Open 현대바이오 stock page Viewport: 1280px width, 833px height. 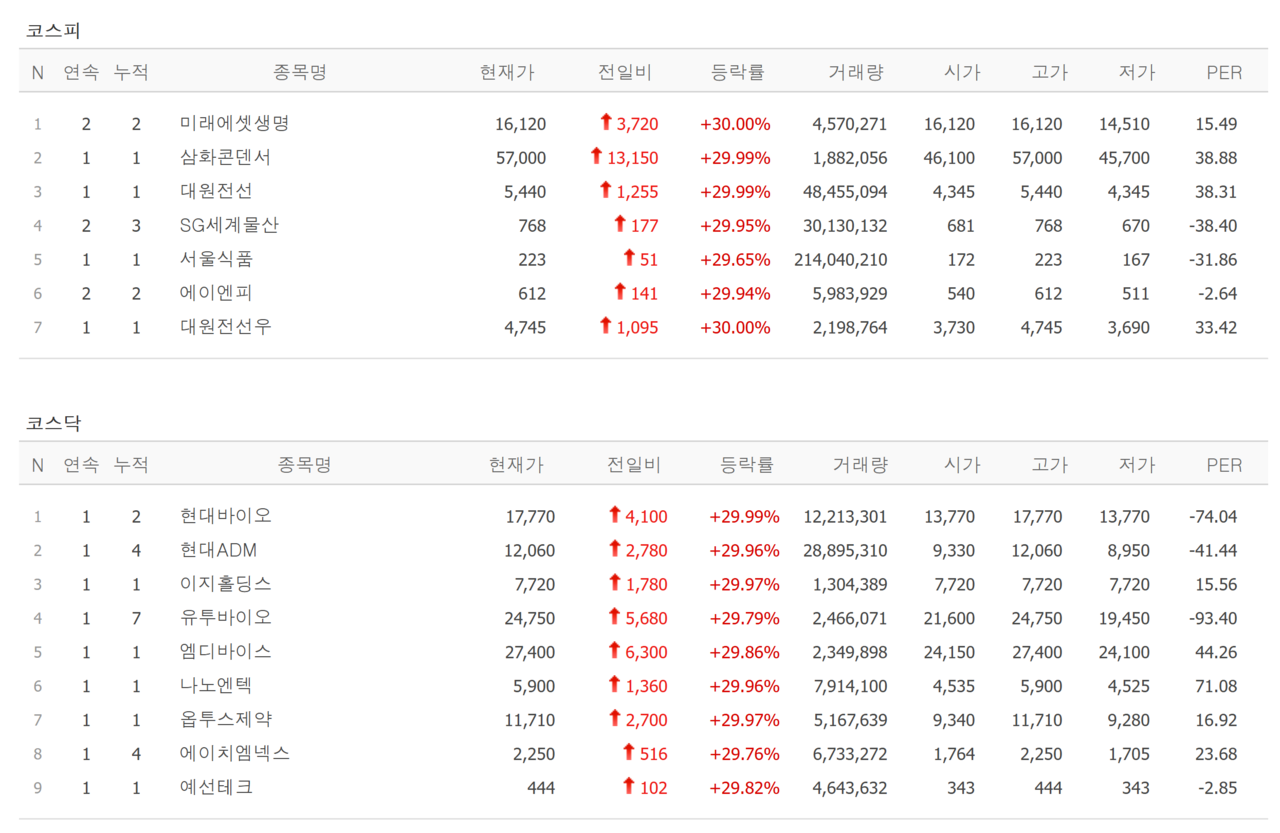click(226, 517)
